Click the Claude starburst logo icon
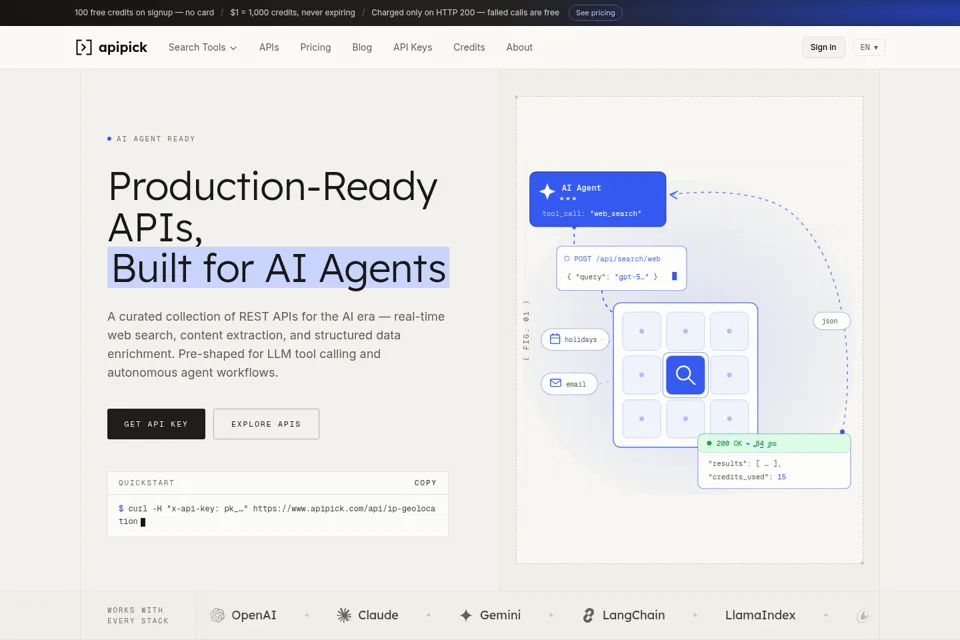Image resolution: width=960 pixels, height=640 pixels. 344,615
